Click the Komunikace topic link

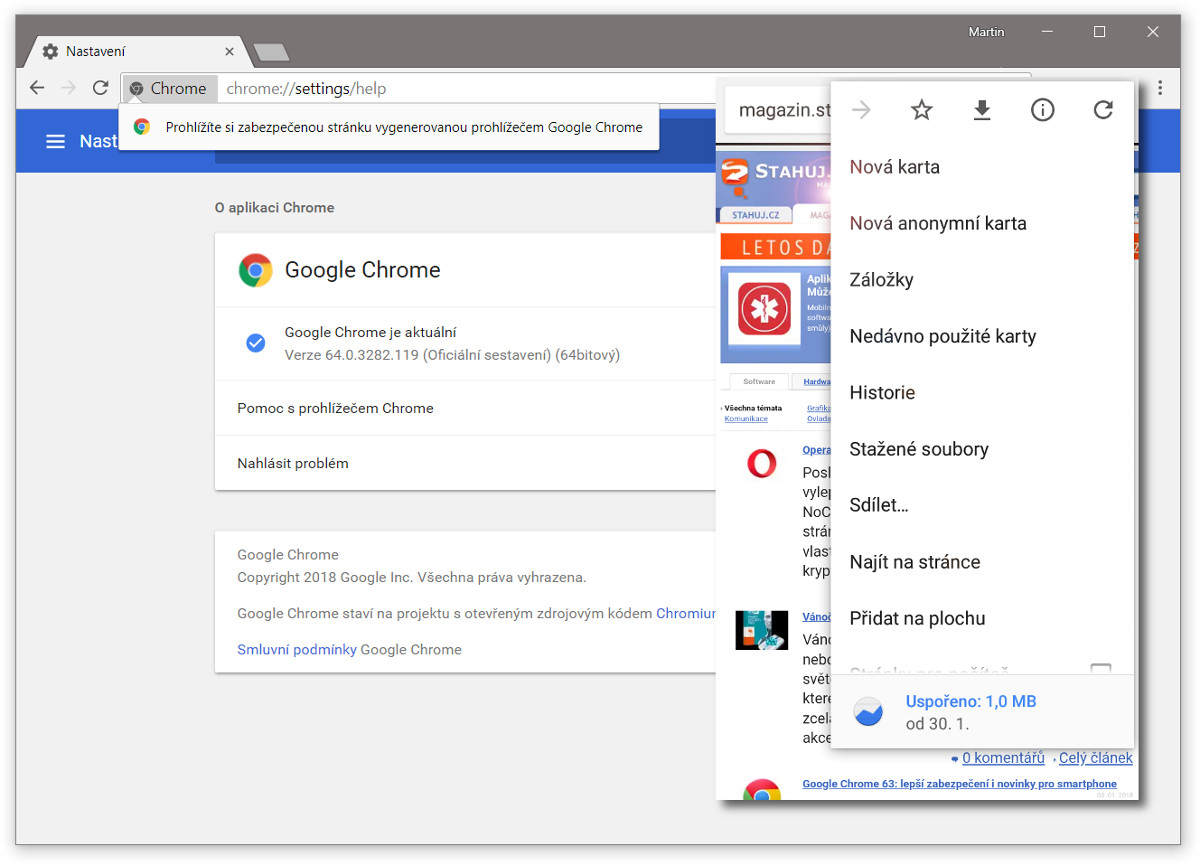coord(746,418)
